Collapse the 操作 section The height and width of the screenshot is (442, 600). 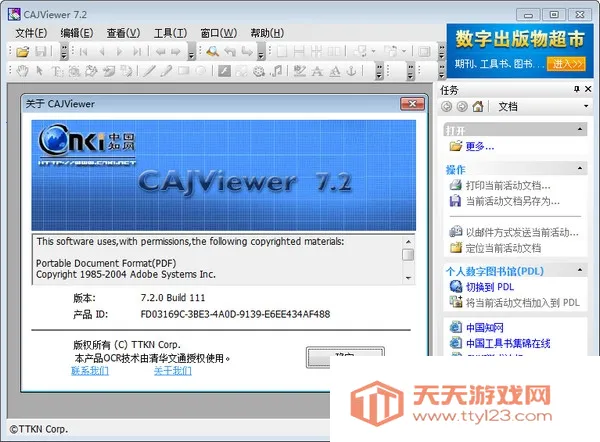coord(580,168)
